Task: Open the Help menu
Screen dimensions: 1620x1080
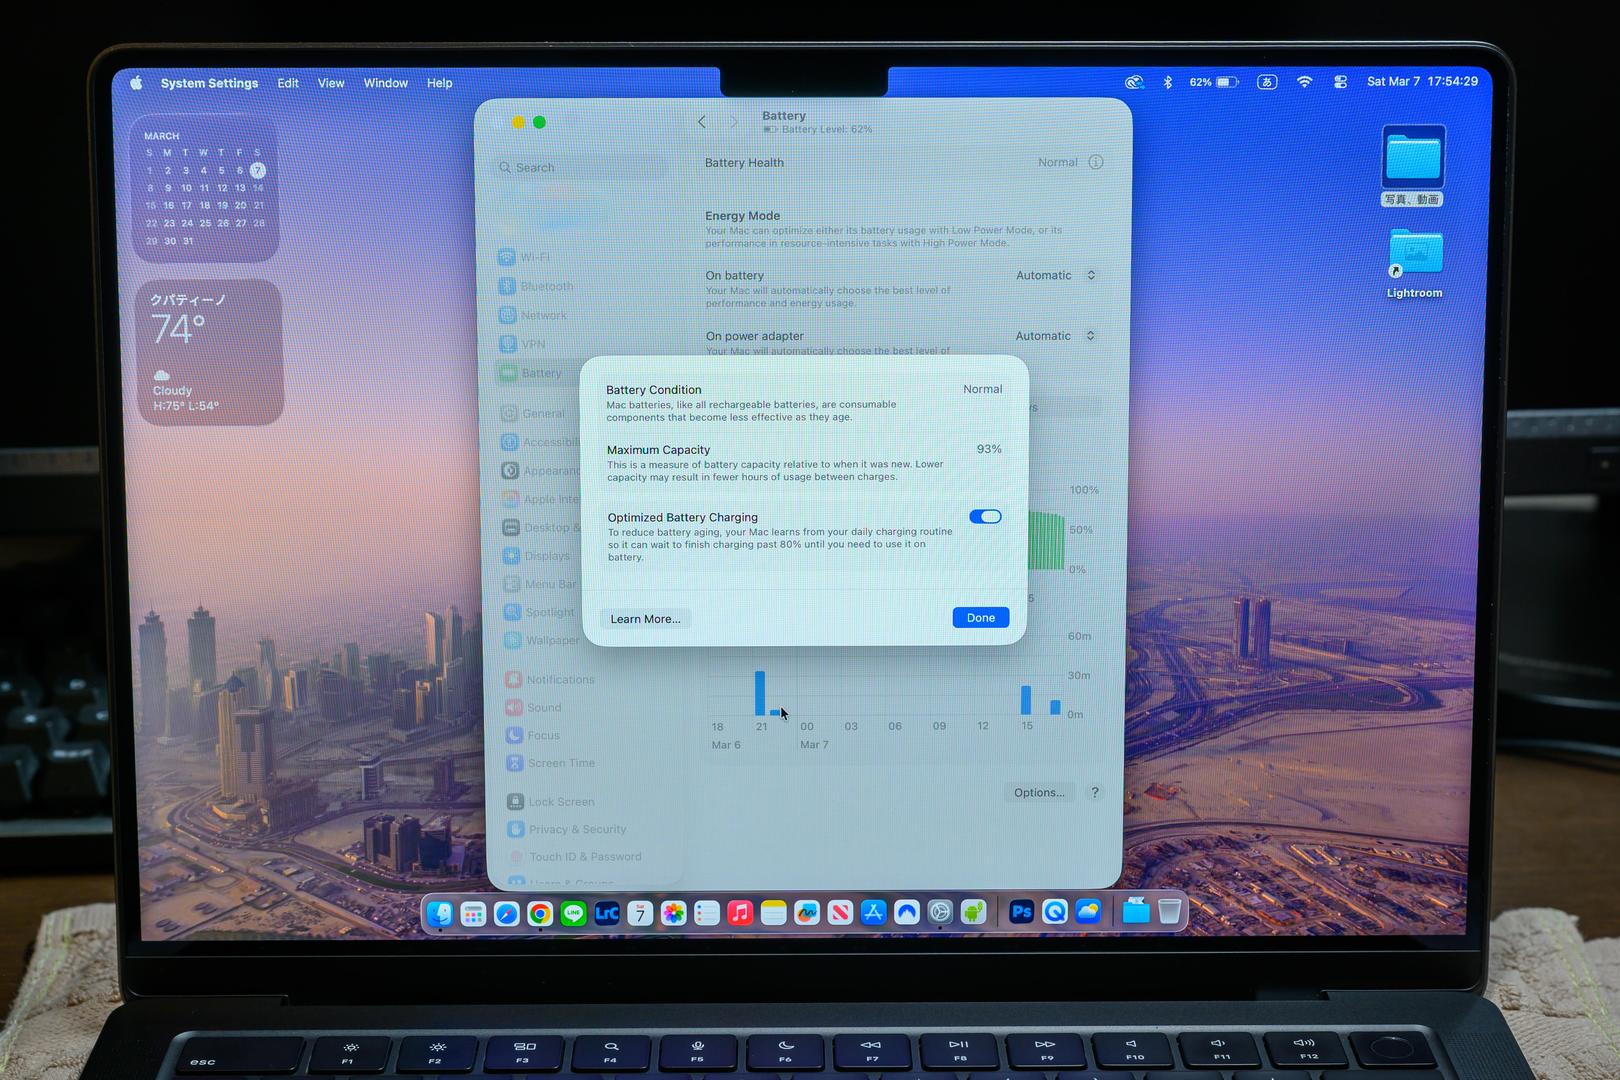Action: pos(439,83)
